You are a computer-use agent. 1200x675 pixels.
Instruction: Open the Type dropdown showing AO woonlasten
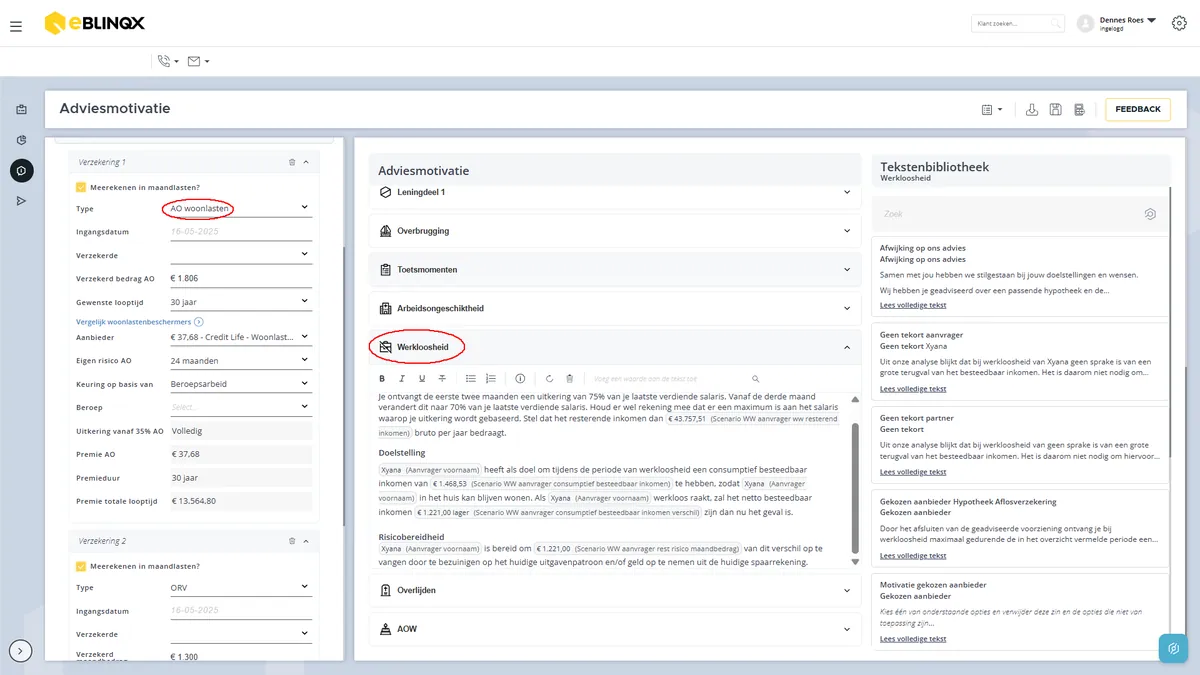point(240,208)
